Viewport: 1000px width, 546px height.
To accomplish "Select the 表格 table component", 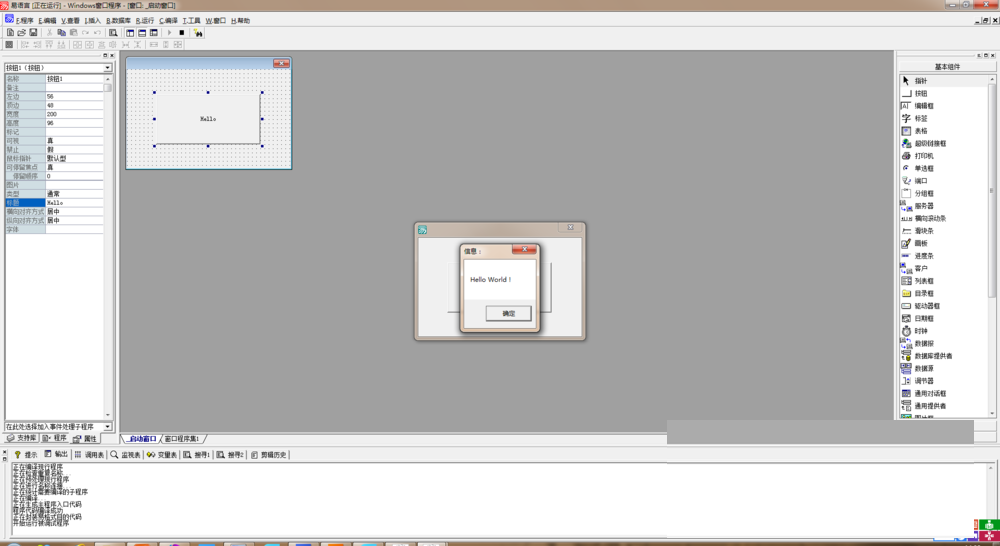I will [945, 131].
